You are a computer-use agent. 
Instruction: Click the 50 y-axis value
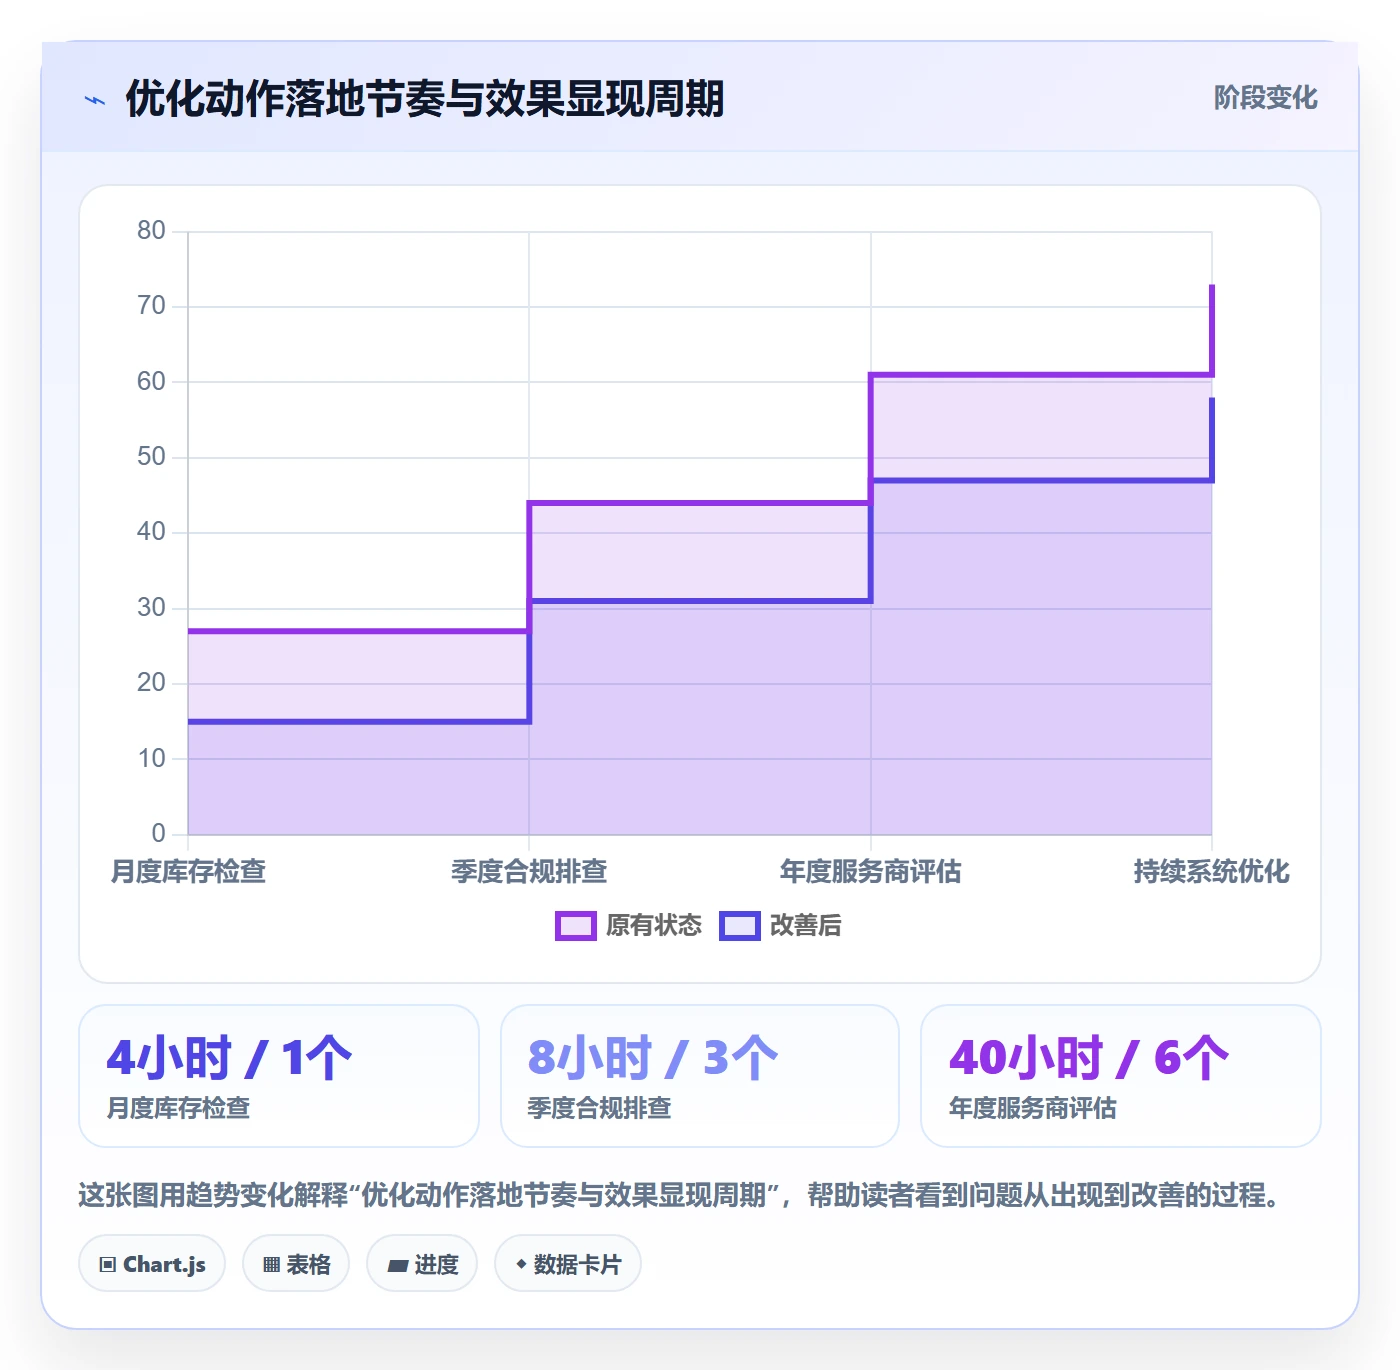click(151, 457)
